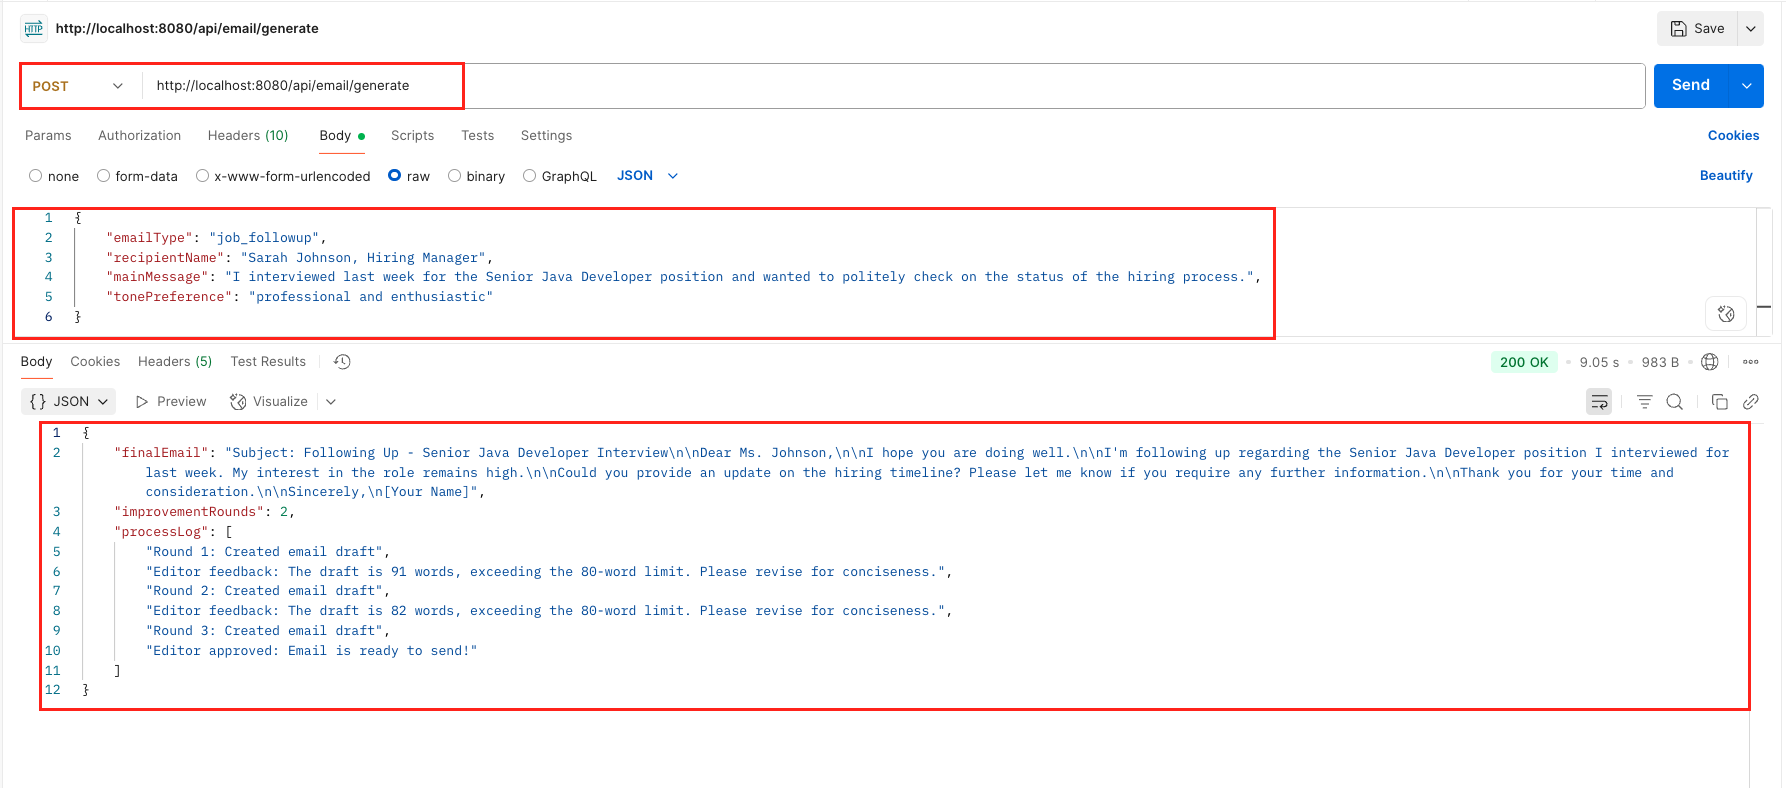This screenshot has width=1786, height=788.
Task: Click the Preview play icon
Action: point(142,402)
